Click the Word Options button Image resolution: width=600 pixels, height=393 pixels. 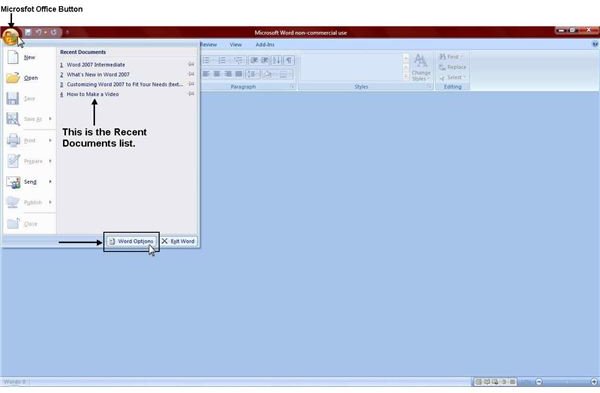click(131, 241)
